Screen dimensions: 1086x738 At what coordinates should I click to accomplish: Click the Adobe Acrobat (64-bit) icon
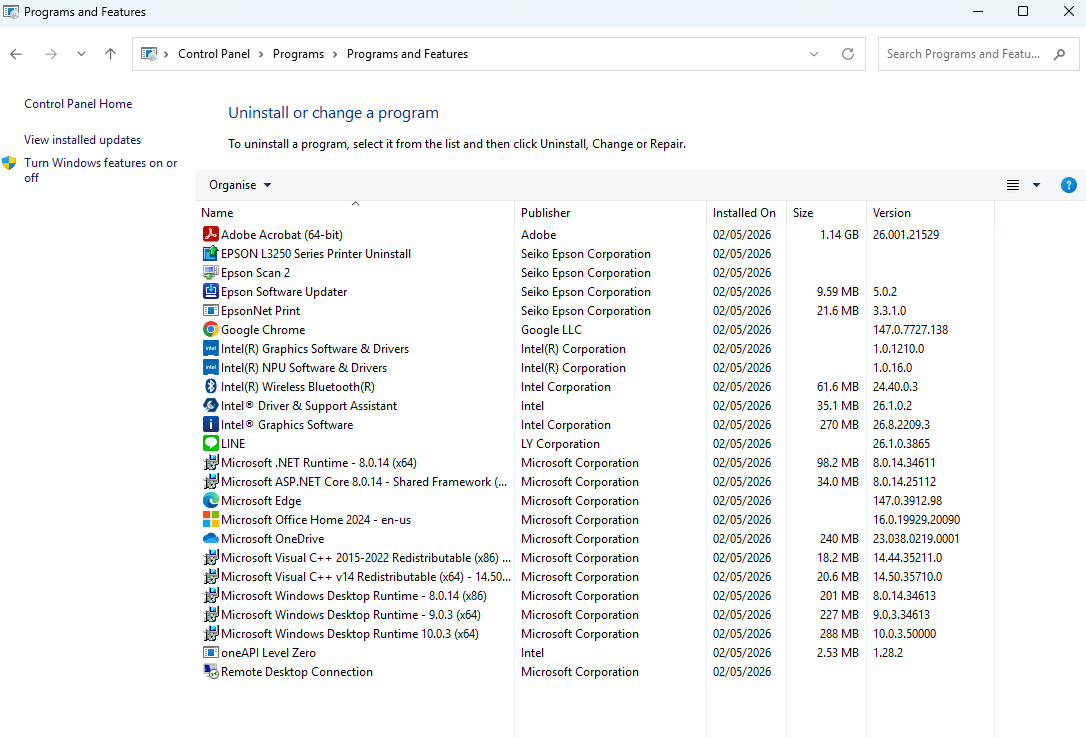(211, 235)
